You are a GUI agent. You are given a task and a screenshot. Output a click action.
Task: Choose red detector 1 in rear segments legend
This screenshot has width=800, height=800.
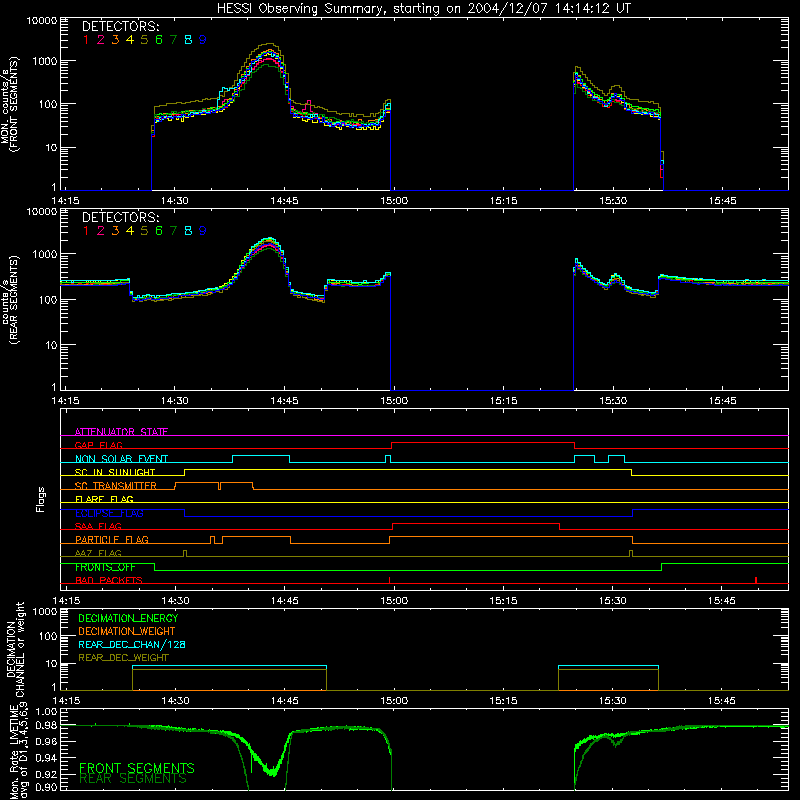click(x=86, y=231)
